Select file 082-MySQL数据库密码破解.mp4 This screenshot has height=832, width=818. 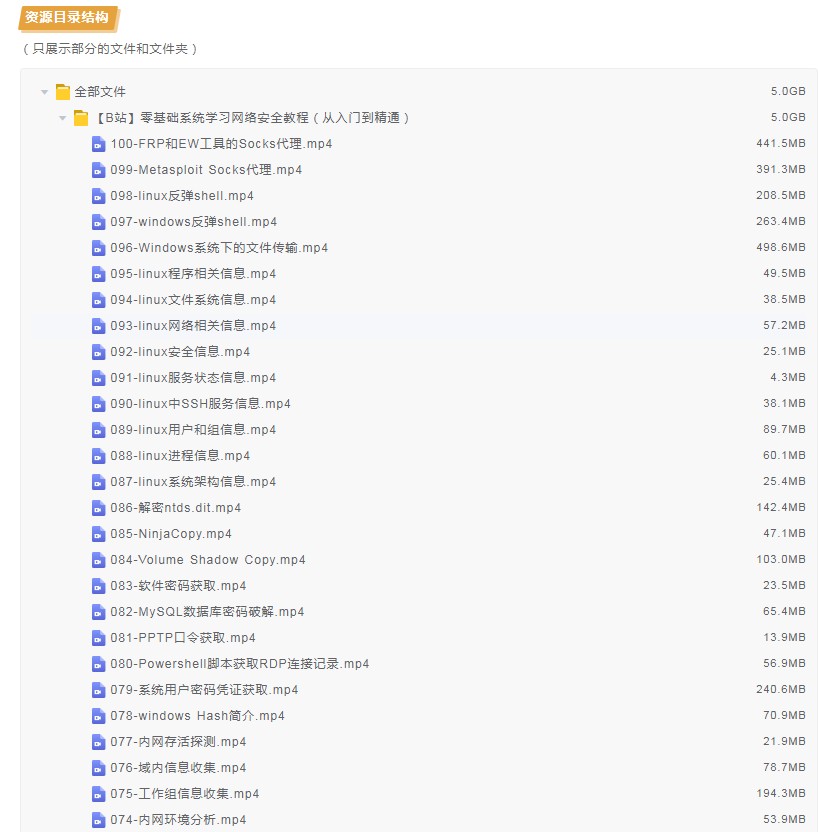point(207,612)
